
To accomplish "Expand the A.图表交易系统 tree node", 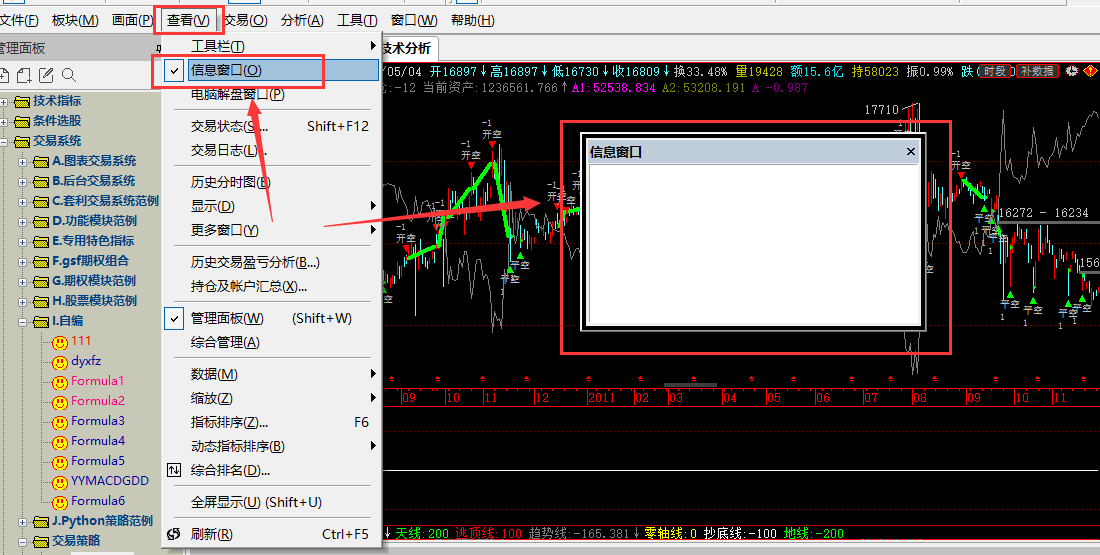I will [22, 162].
